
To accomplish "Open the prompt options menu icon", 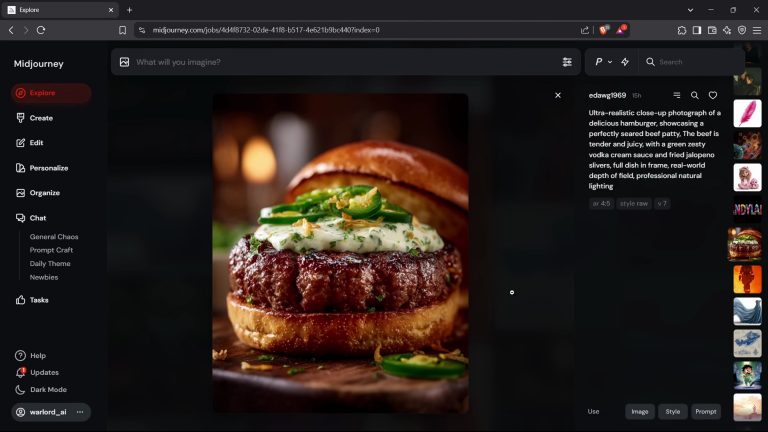I will click(677, 95).
